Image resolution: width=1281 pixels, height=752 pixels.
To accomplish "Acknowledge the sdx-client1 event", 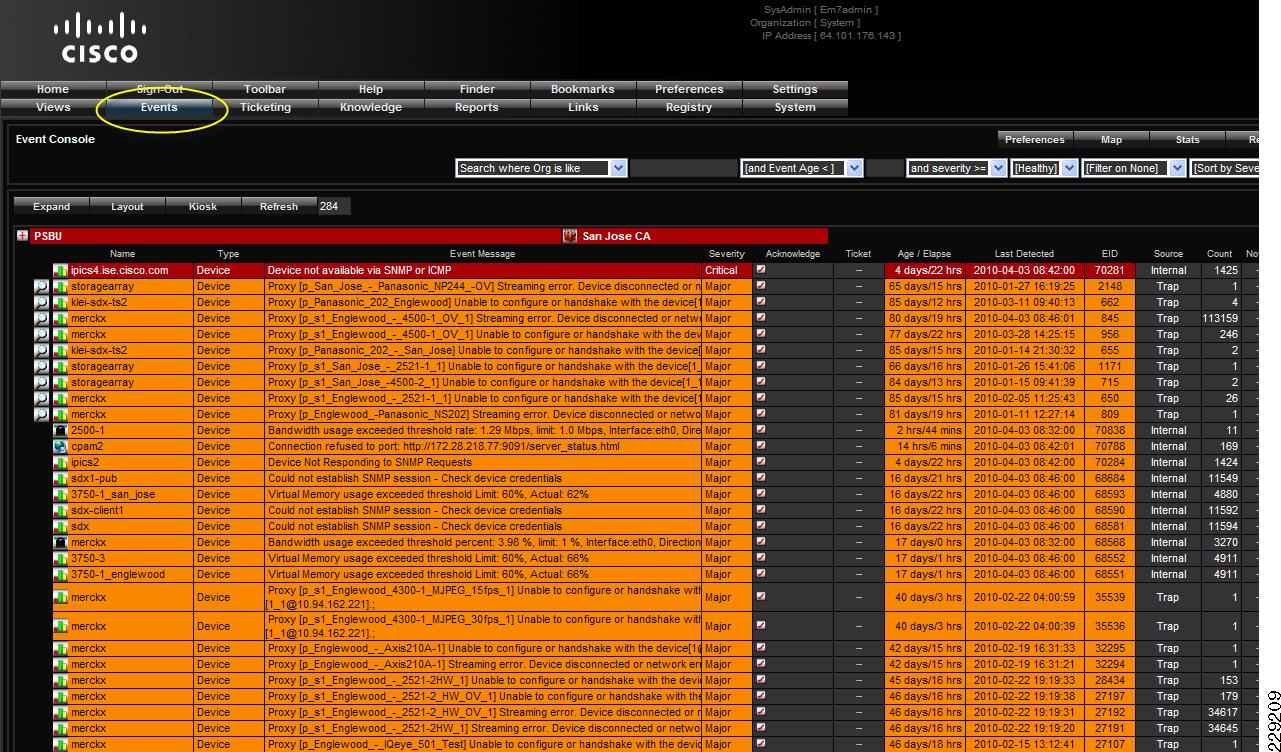I will [x=761, y=509].
